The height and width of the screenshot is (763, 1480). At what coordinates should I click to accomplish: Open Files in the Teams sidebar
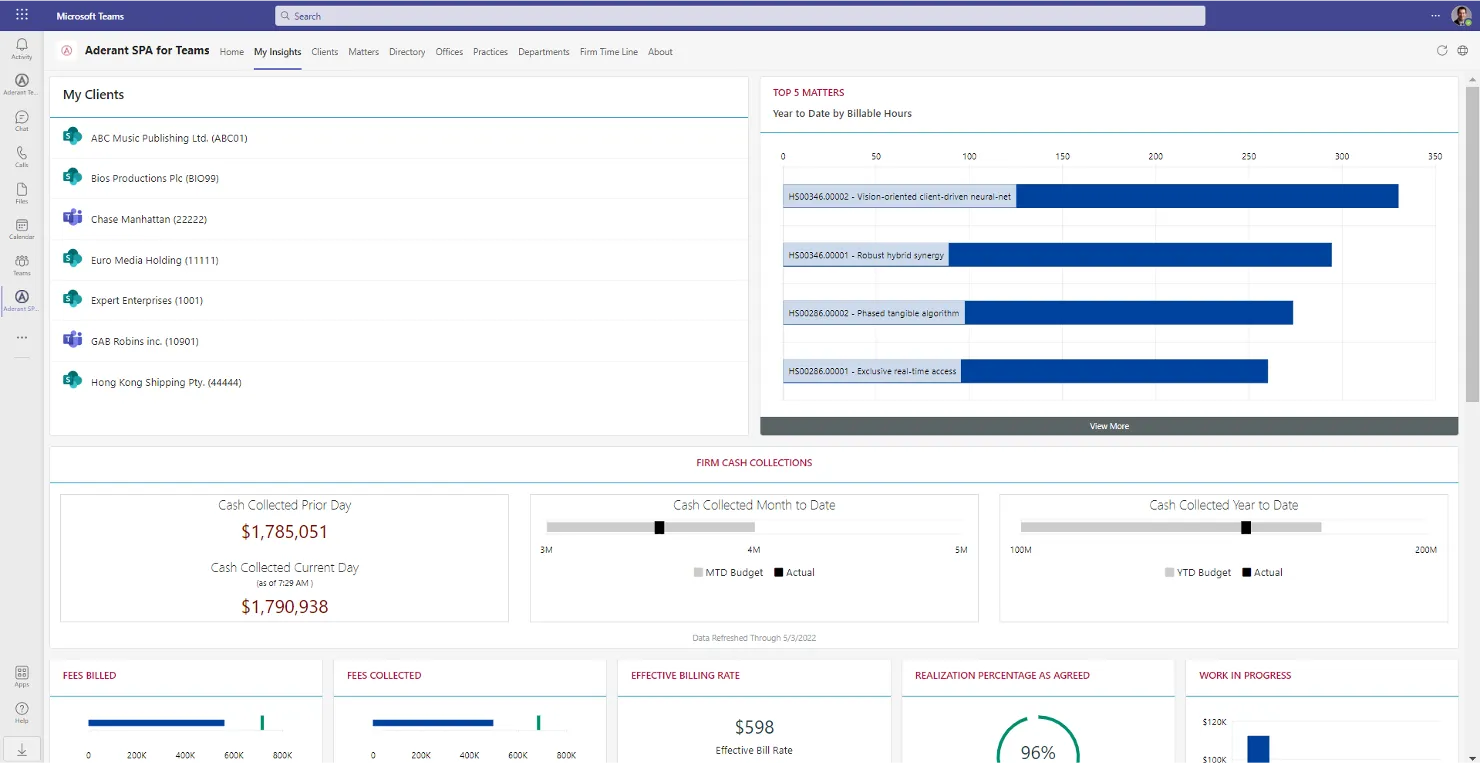pyautogui.click(x=21, y=192)
